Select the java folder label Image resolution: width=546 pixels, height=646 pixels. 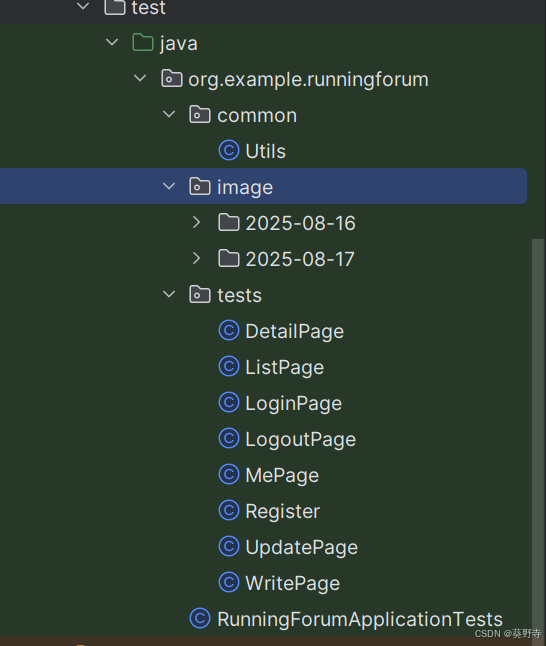click(x=178, y=44)
